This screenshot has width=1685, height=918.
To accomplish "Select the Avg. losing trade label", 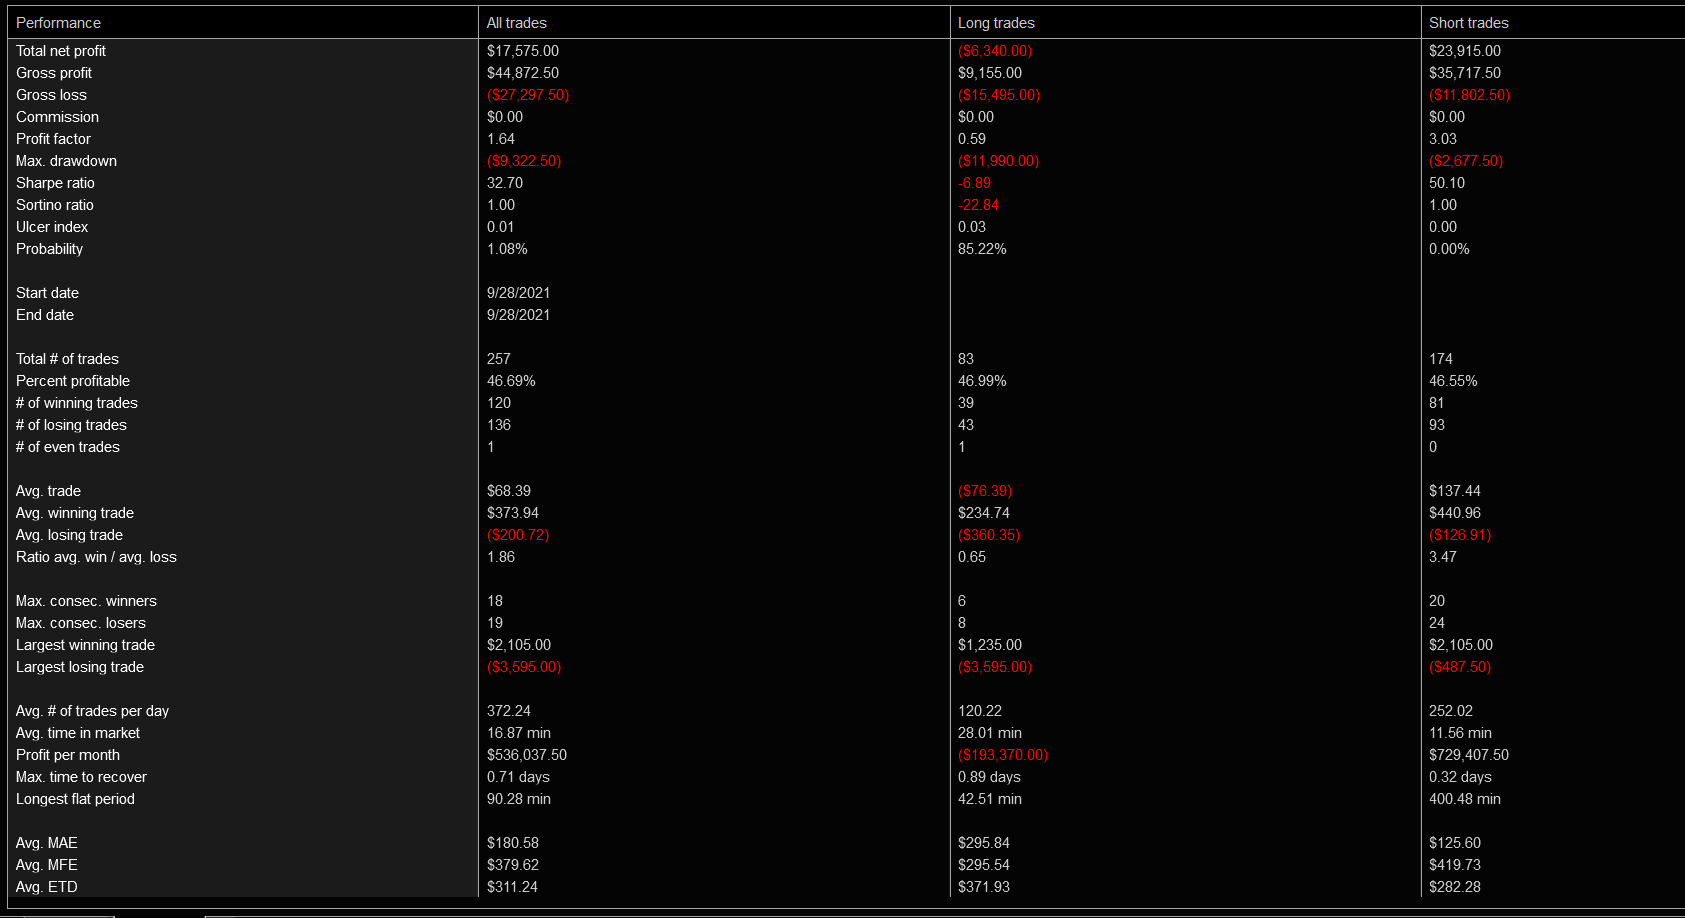I will (69, 535).
